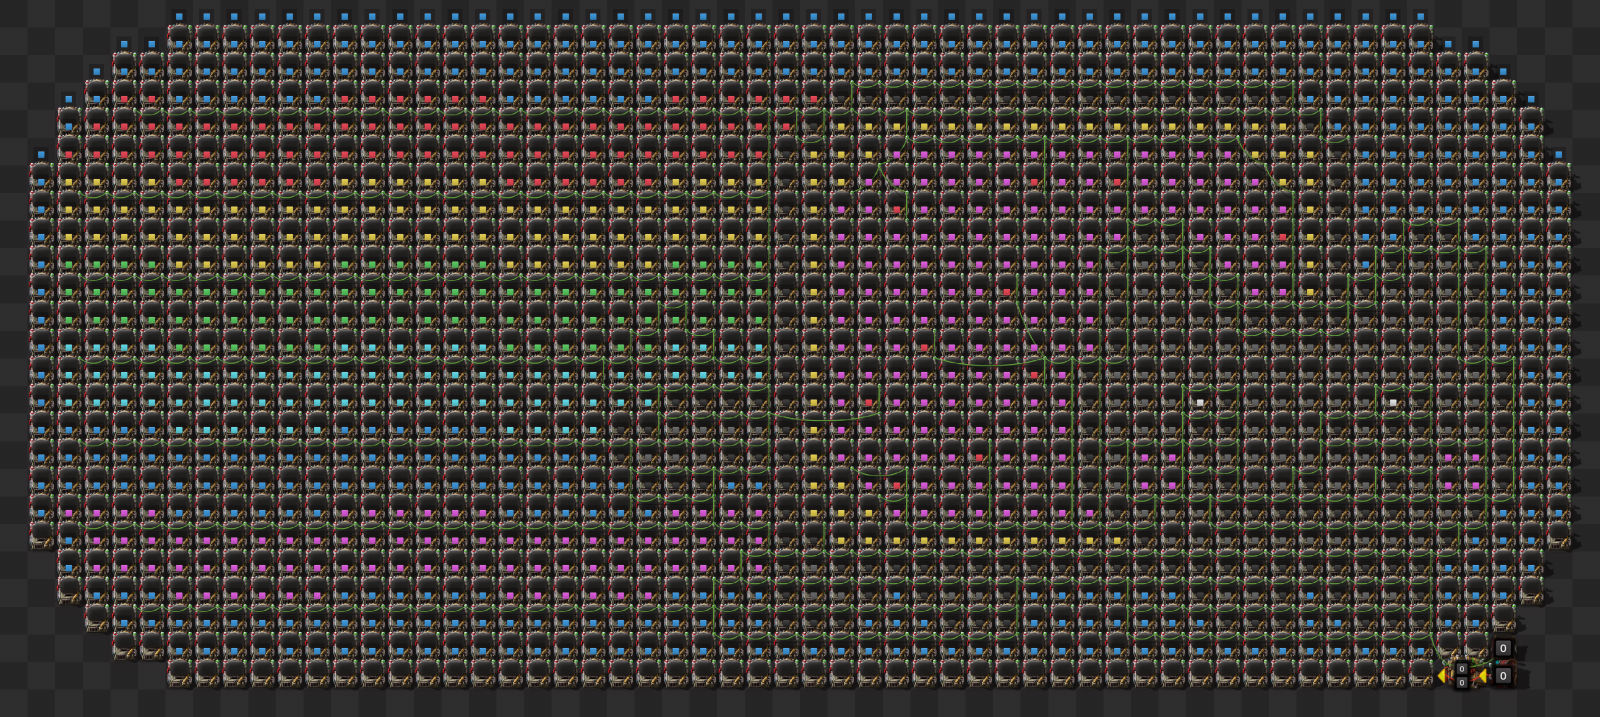Select the topmost combinator showing 0
The height and width of the screenshot is (717, 1600).
pyautogui.click(x=1503, y=648)
